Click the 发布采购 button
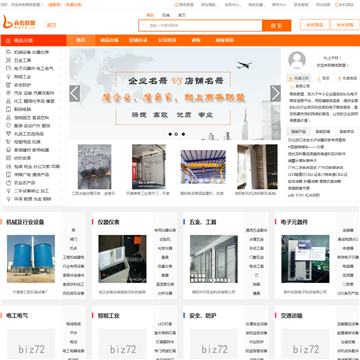The width and height of the screenshot is (360, 360). pyautogui.click(x=345, y=25)
